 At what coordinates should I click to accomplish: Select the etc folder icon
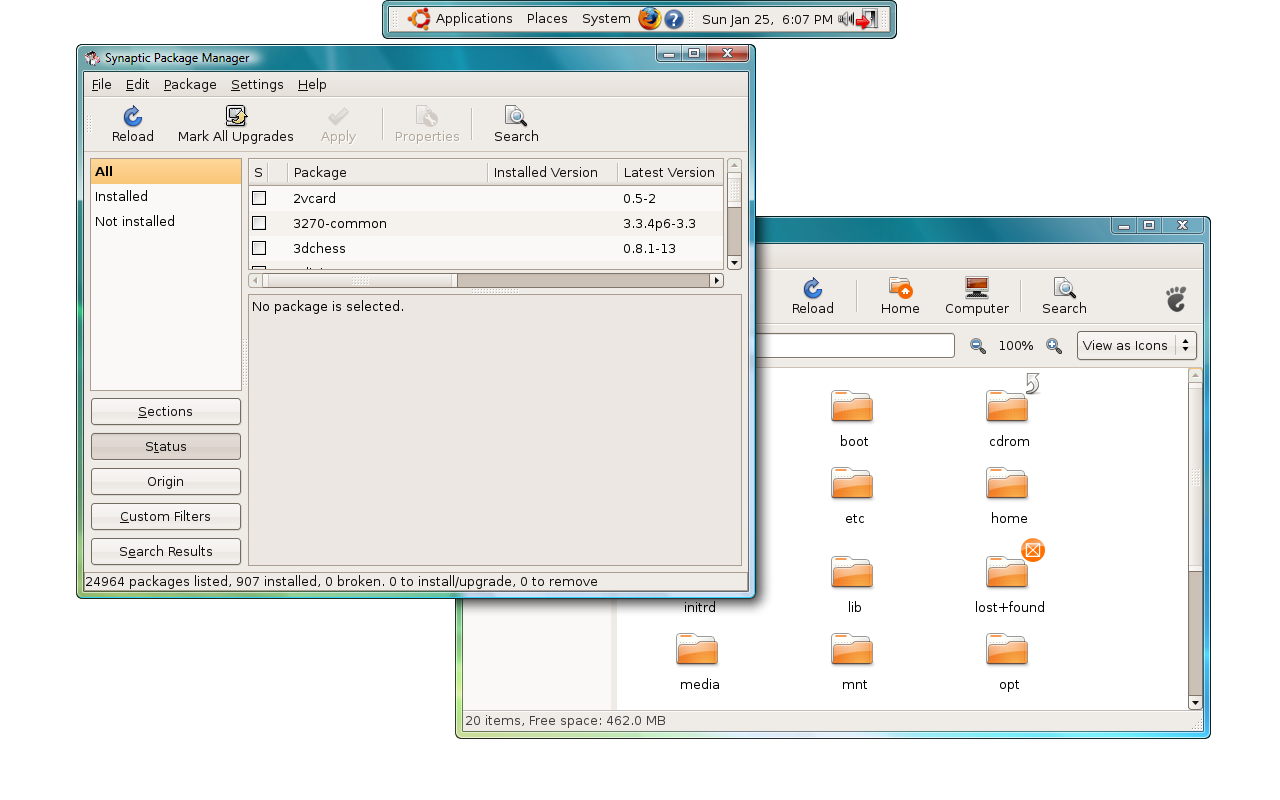pos(852,483)
